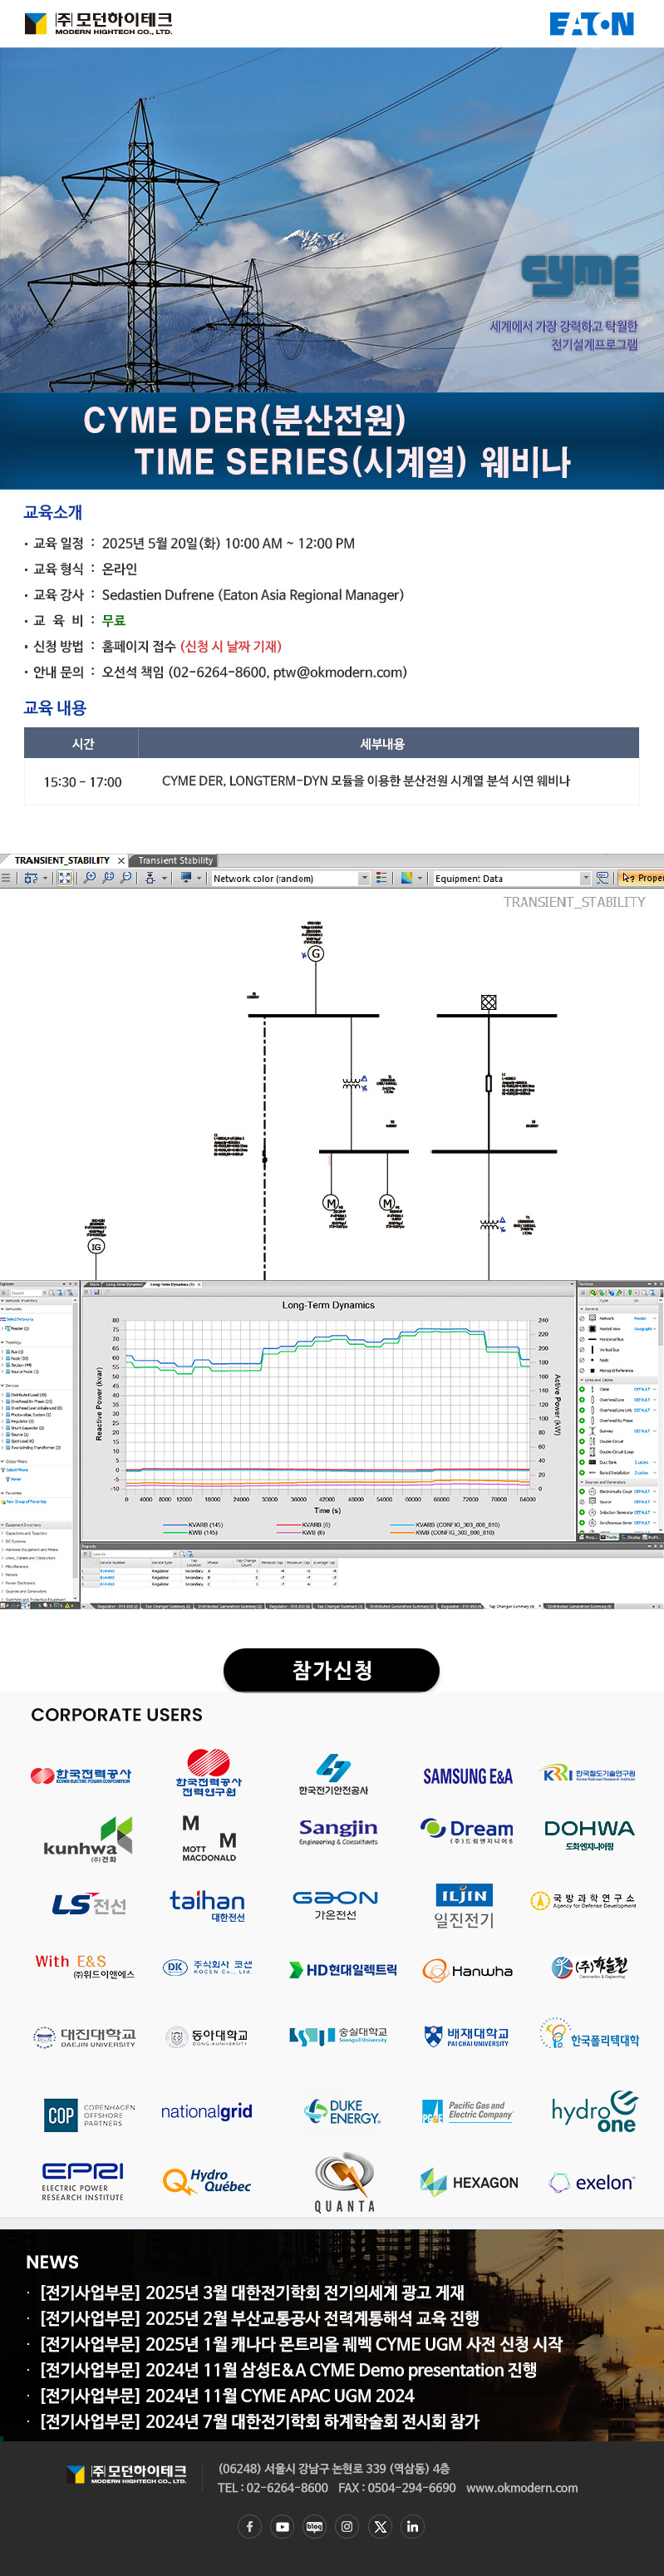Click the taihan 대한전선 logo
664x2576 pixels.
[x=207, y=1904]
